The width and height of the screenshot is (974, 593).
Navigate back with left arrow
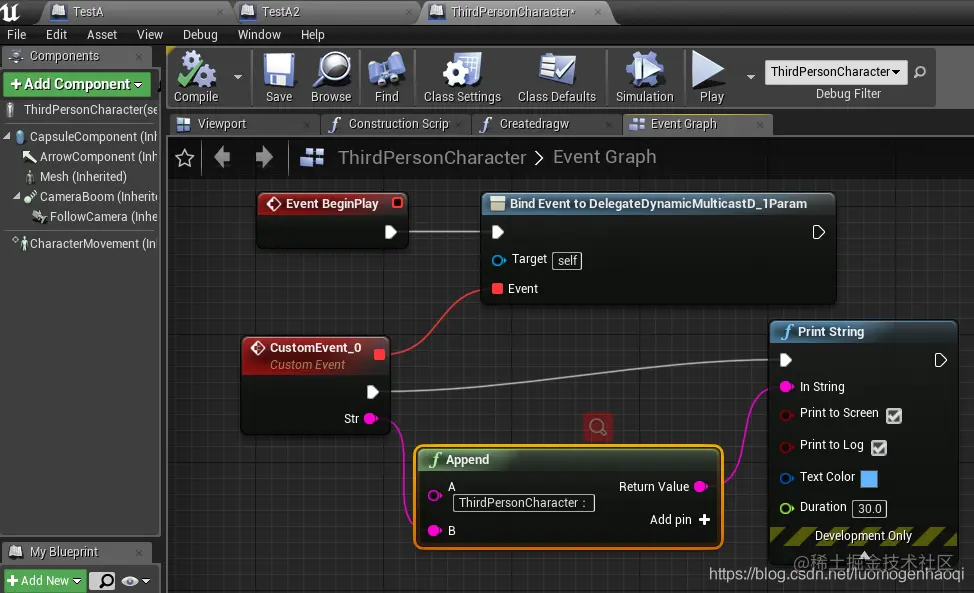coord(222,157)
